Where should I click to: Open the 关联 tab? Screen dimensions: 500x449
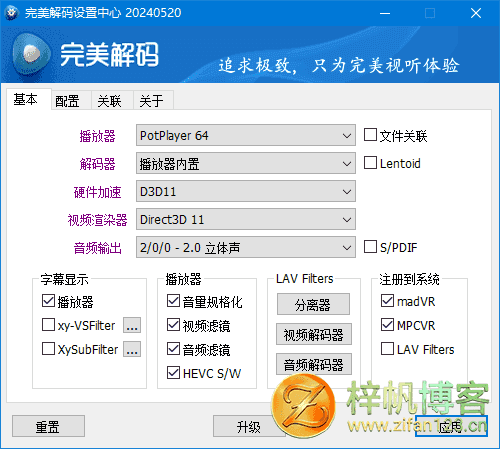[x=112, y=100]
